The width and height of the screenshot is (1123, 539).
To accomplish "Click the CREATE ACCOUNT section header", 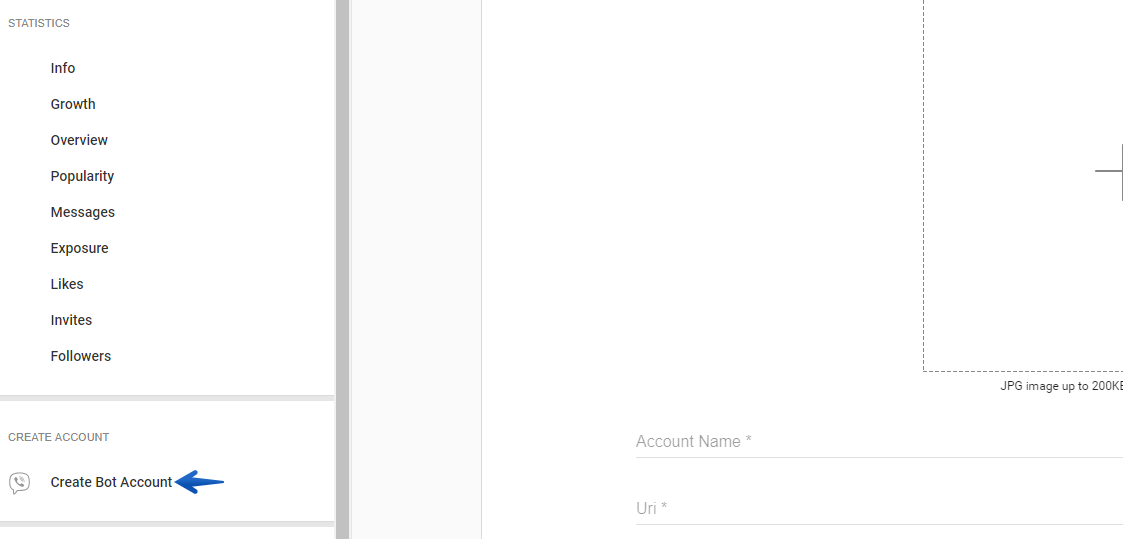I will click(59, 437).
